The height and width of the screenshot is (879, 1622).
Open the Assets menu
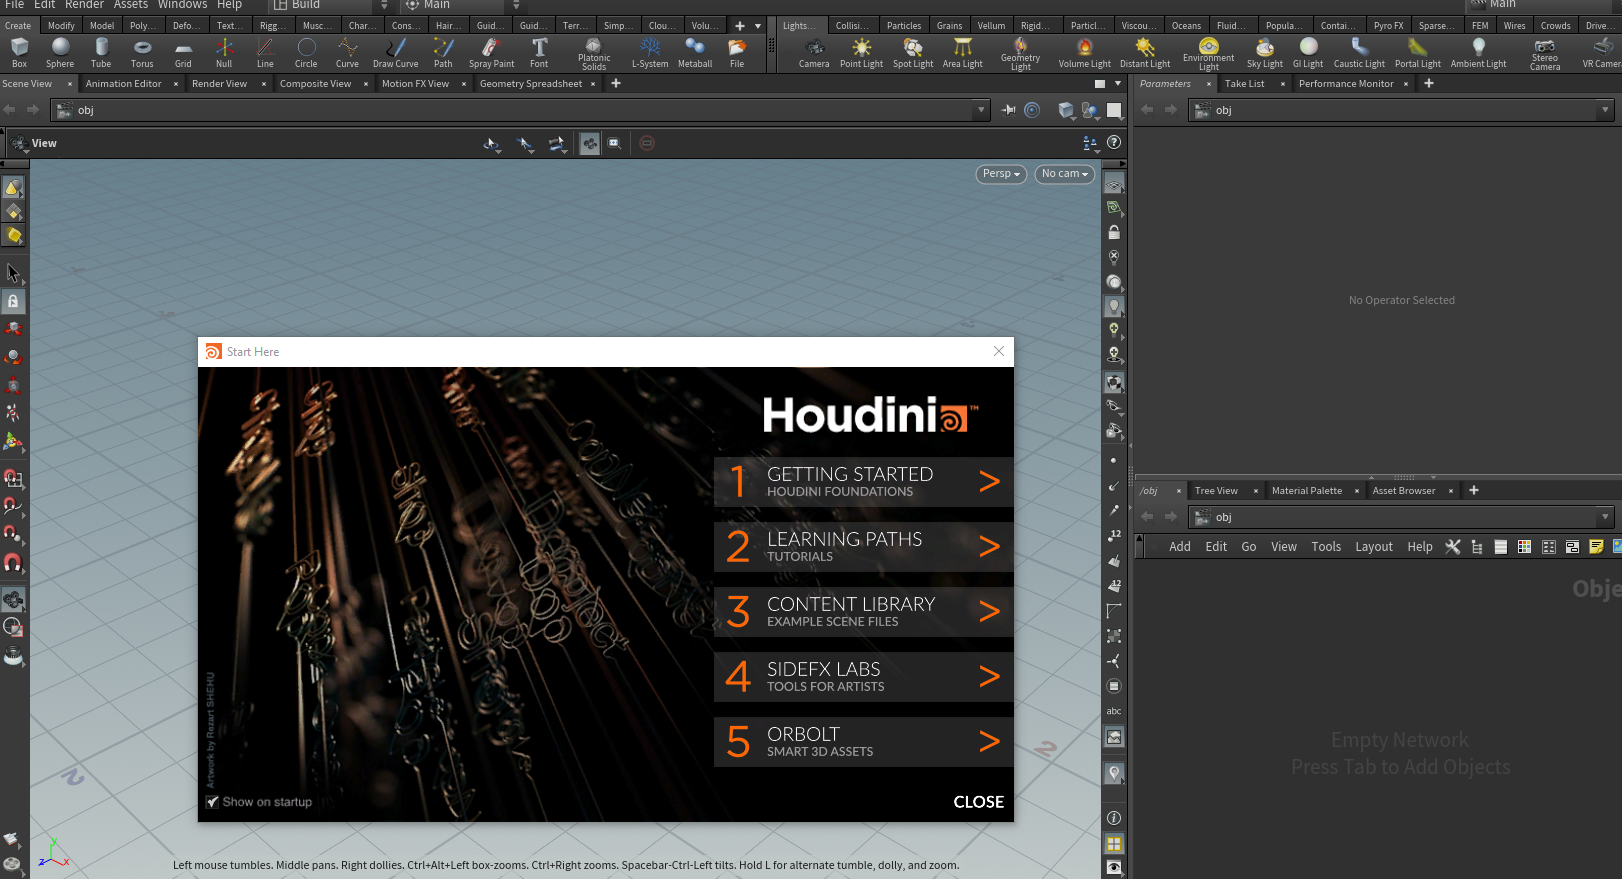[x=131, y=5]
